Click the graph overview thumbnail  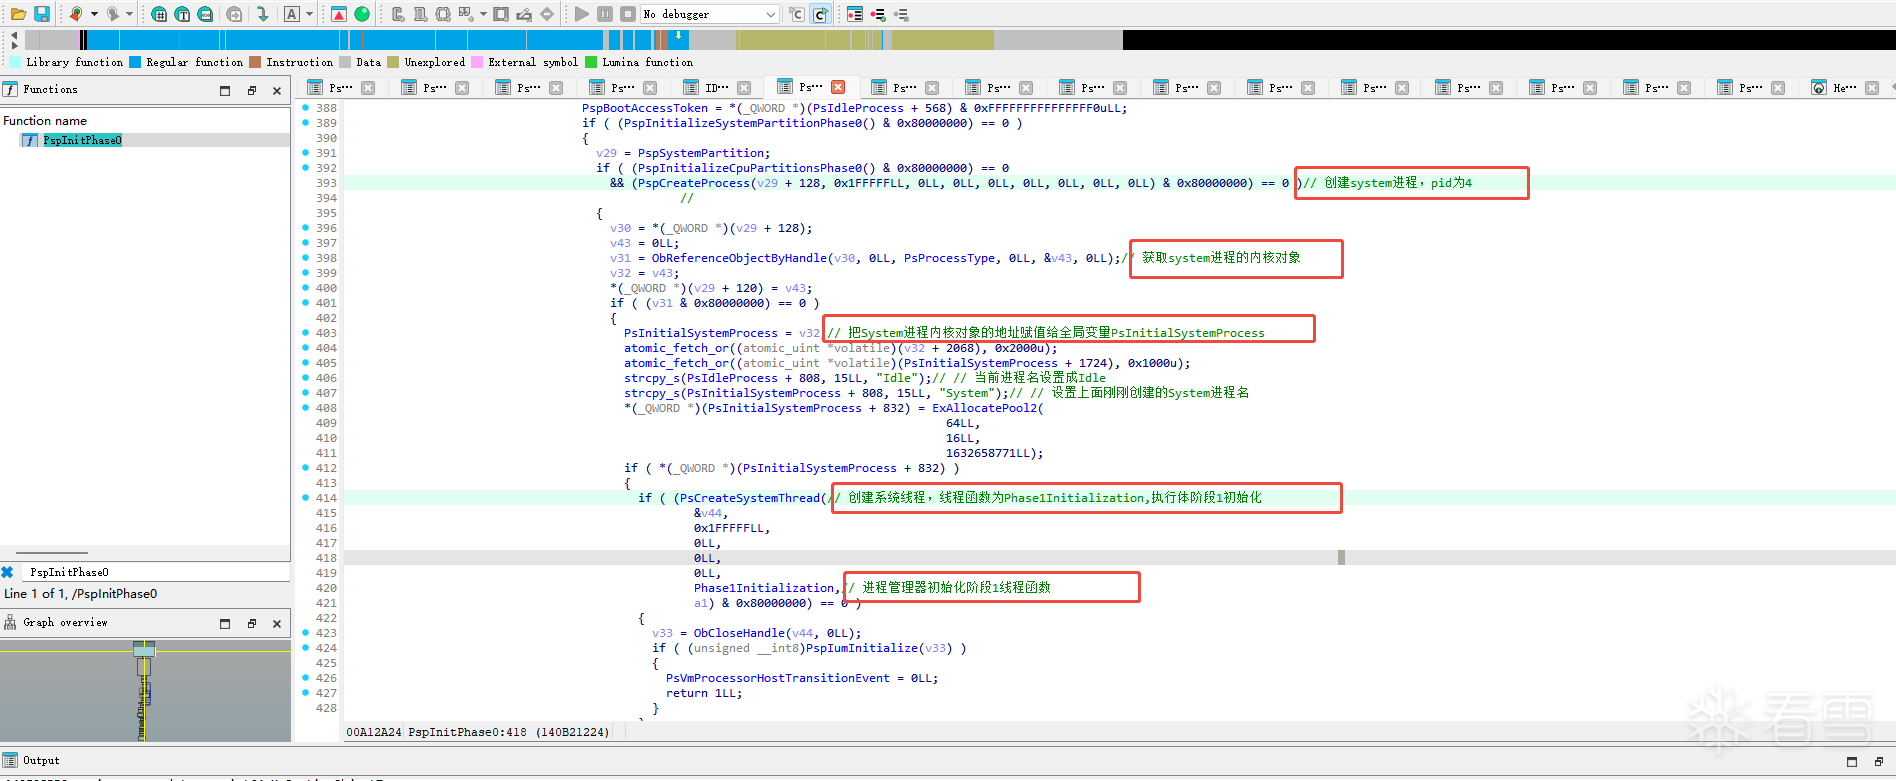click(x=145, y=690)
